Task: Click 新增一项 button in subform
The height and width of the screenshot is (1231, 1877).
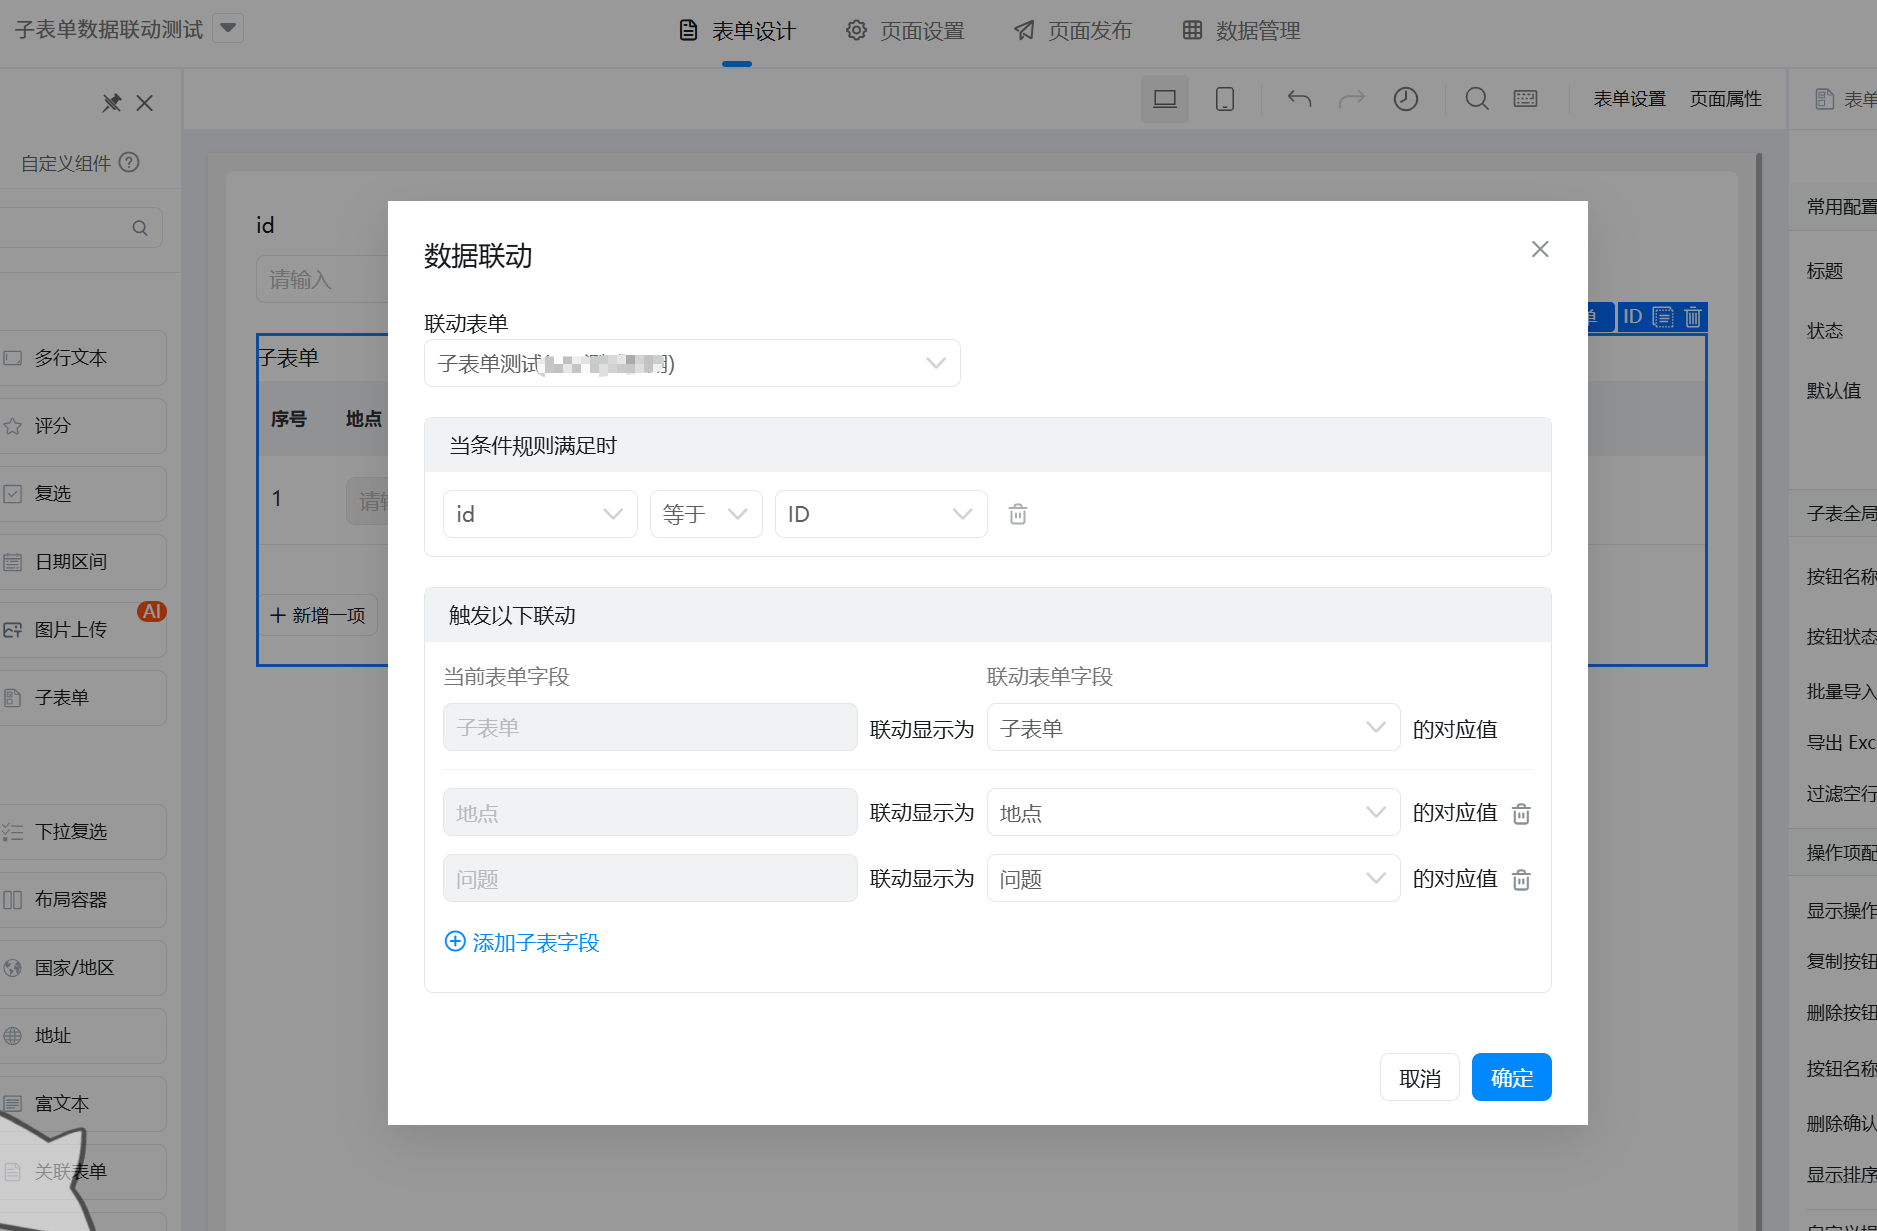Action: click(x=319, y=615)
